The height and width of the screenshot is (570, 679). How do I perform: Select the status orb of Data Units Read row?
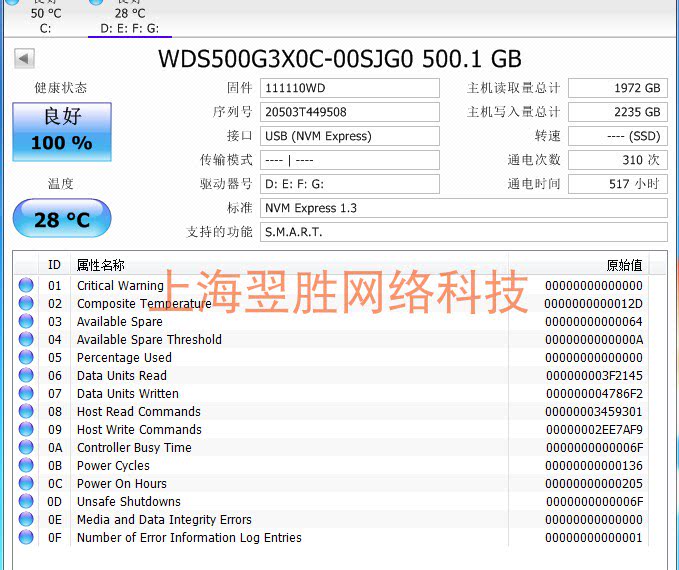click(26, 375)
